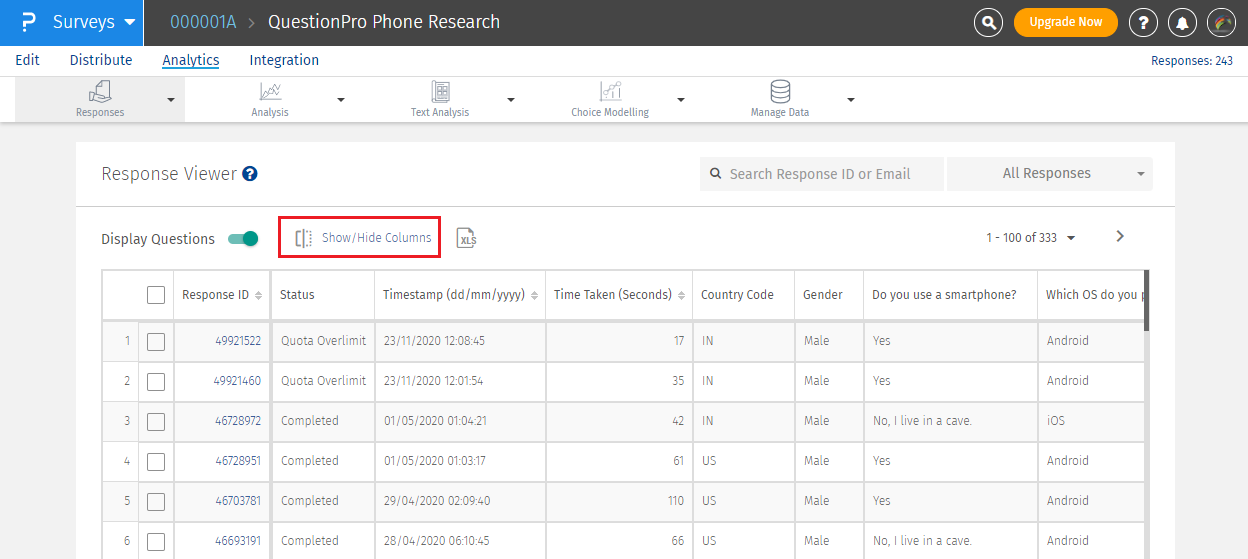
Task: Check the box for response 46703781
Action: coord(155,501)
